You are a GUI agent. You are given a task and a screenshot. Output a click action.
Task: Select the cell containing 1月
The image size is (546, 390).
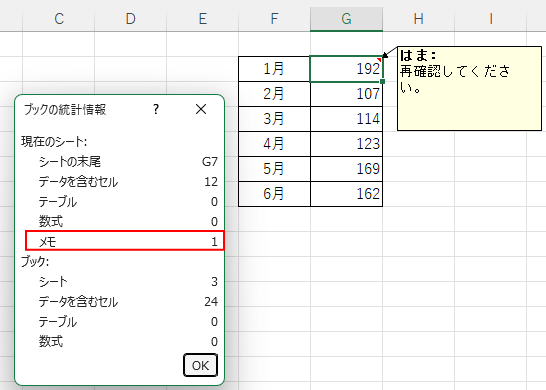[x=274, y=69]
